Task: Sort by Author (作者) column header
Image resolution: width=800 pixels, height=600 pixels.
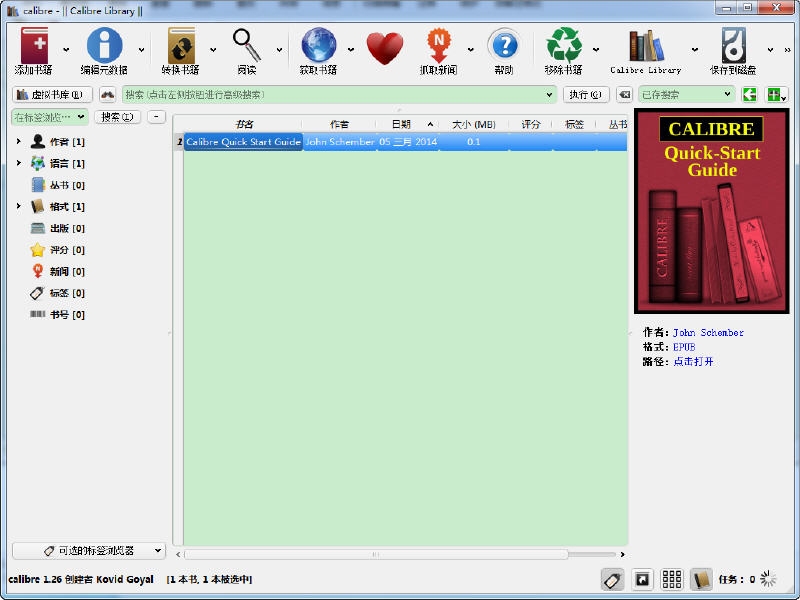Action: (x=339, y=124)
